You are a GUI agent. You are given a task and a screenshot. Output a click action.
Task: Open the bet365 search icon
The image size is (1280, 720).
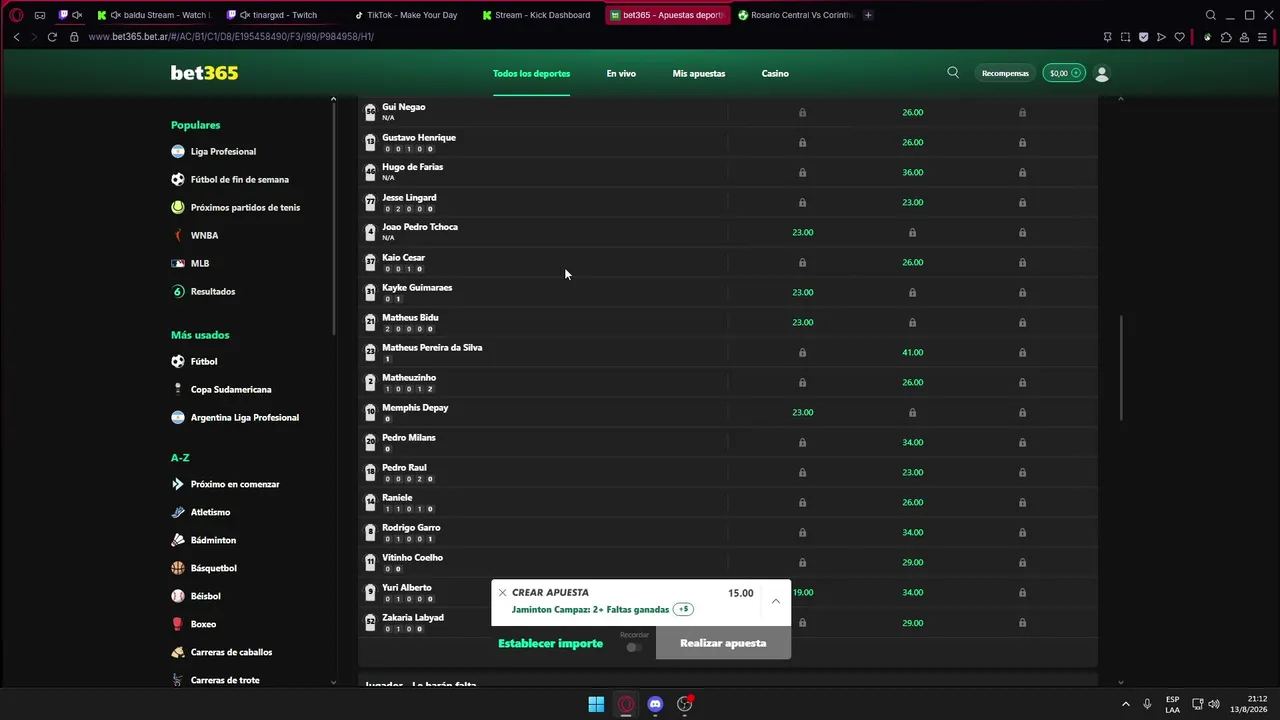pyautogui.click(x=953, y=73)
